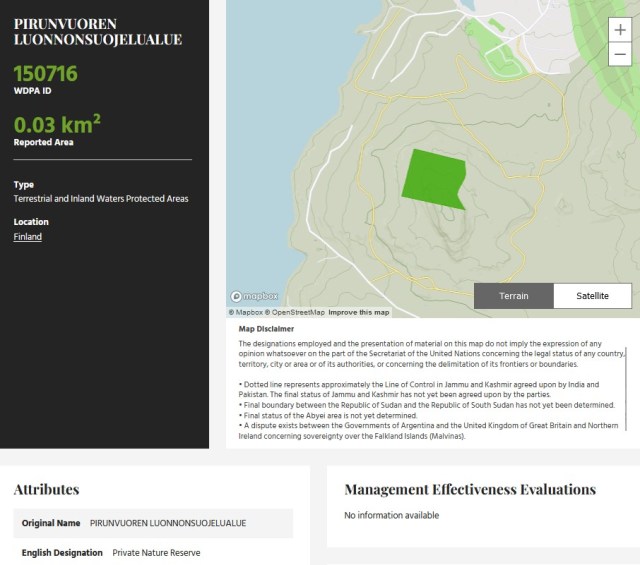Open the © OpenStreetMap attribution link

click(x=294, y=312)
